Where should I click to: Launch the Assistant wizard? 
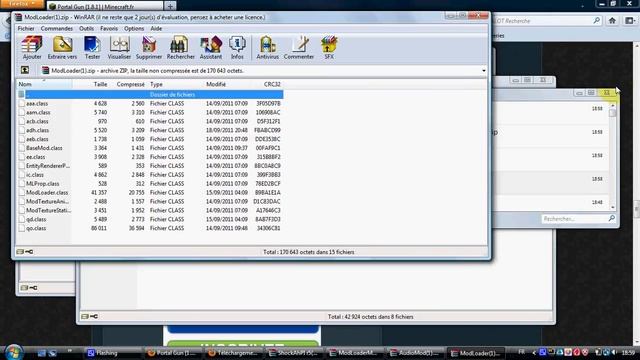click(211, 48)
